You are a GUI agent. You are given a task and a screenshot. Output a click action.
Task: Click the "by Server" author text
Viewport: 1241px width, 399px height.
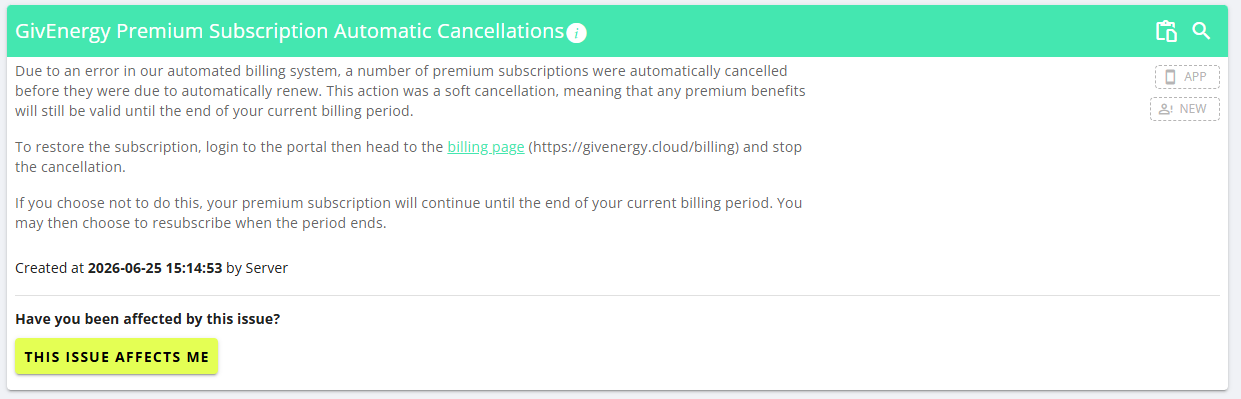257,268
